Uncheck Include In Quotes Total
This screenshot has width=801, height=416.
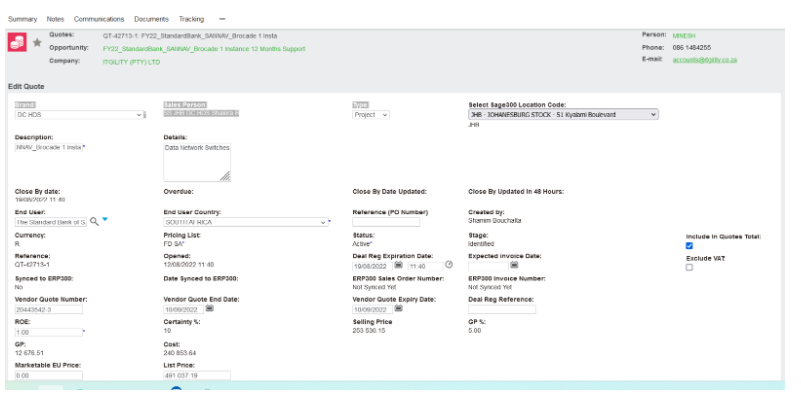689,246
